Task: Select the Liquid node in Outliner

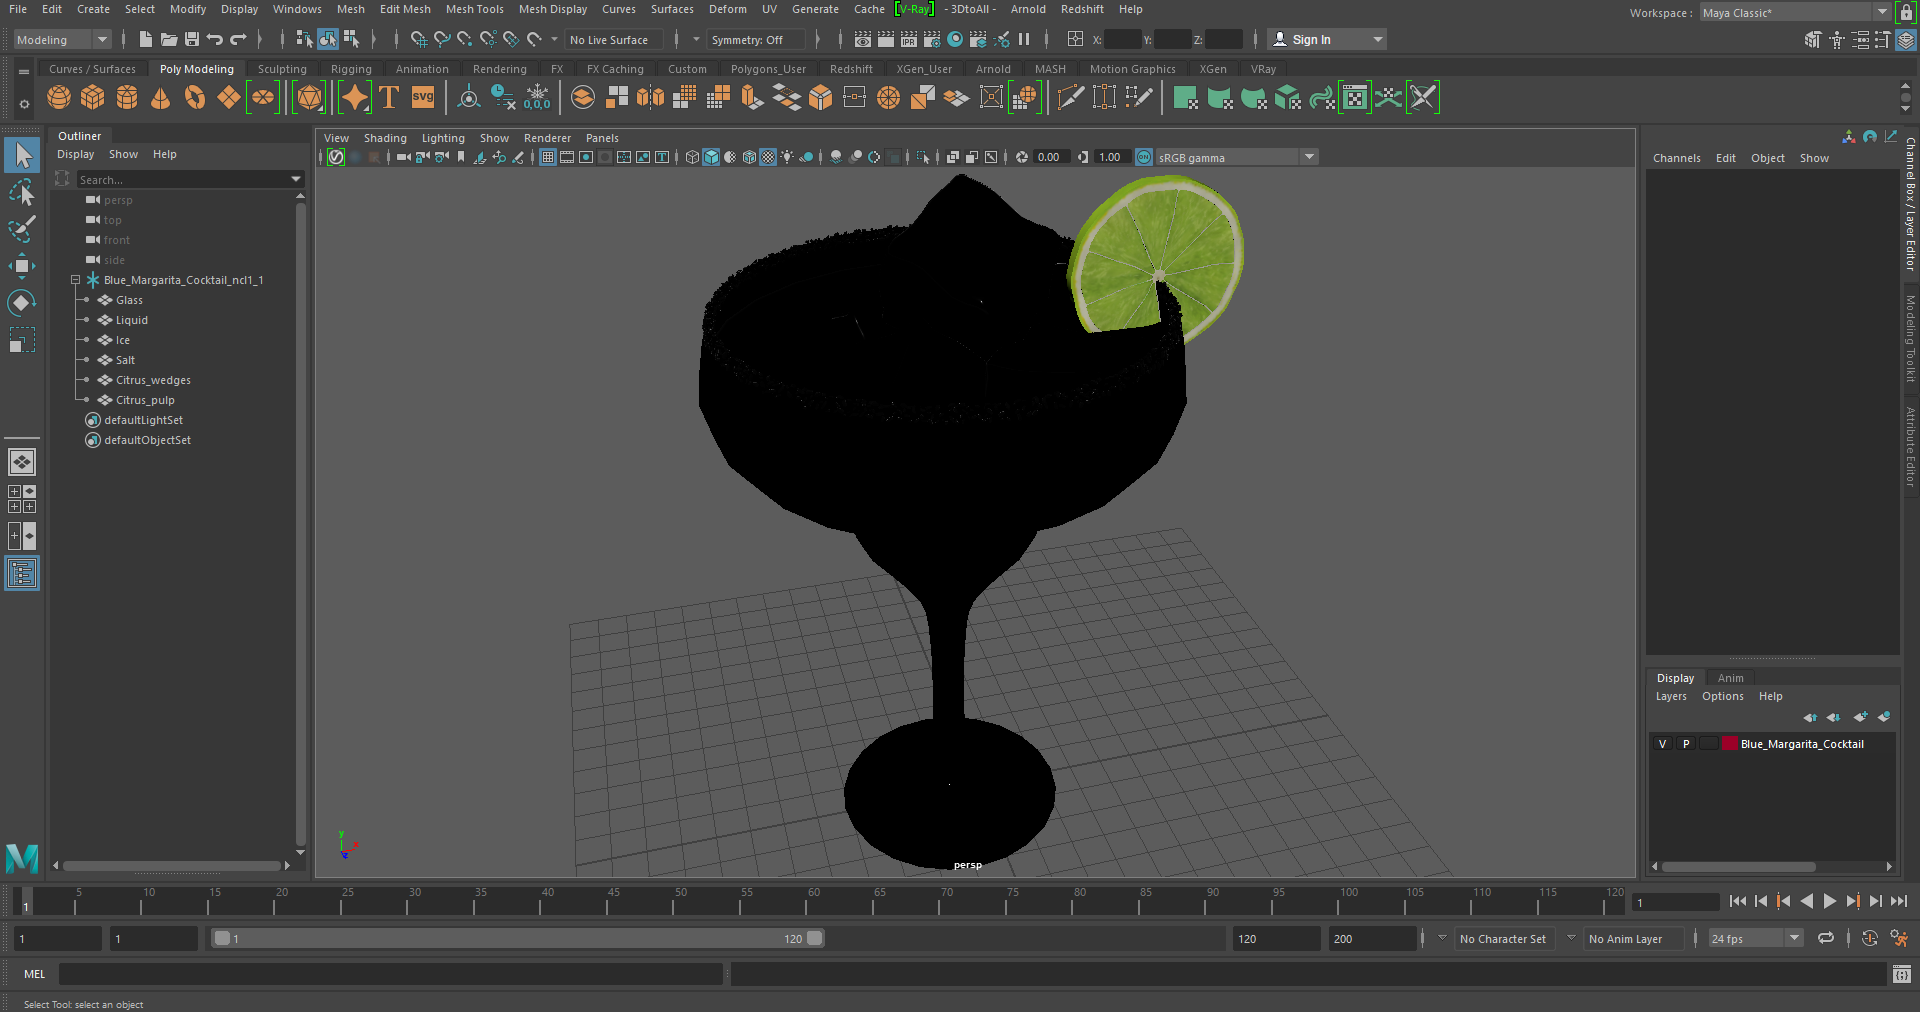Action: pyautogui.click(x=131, y=320)
